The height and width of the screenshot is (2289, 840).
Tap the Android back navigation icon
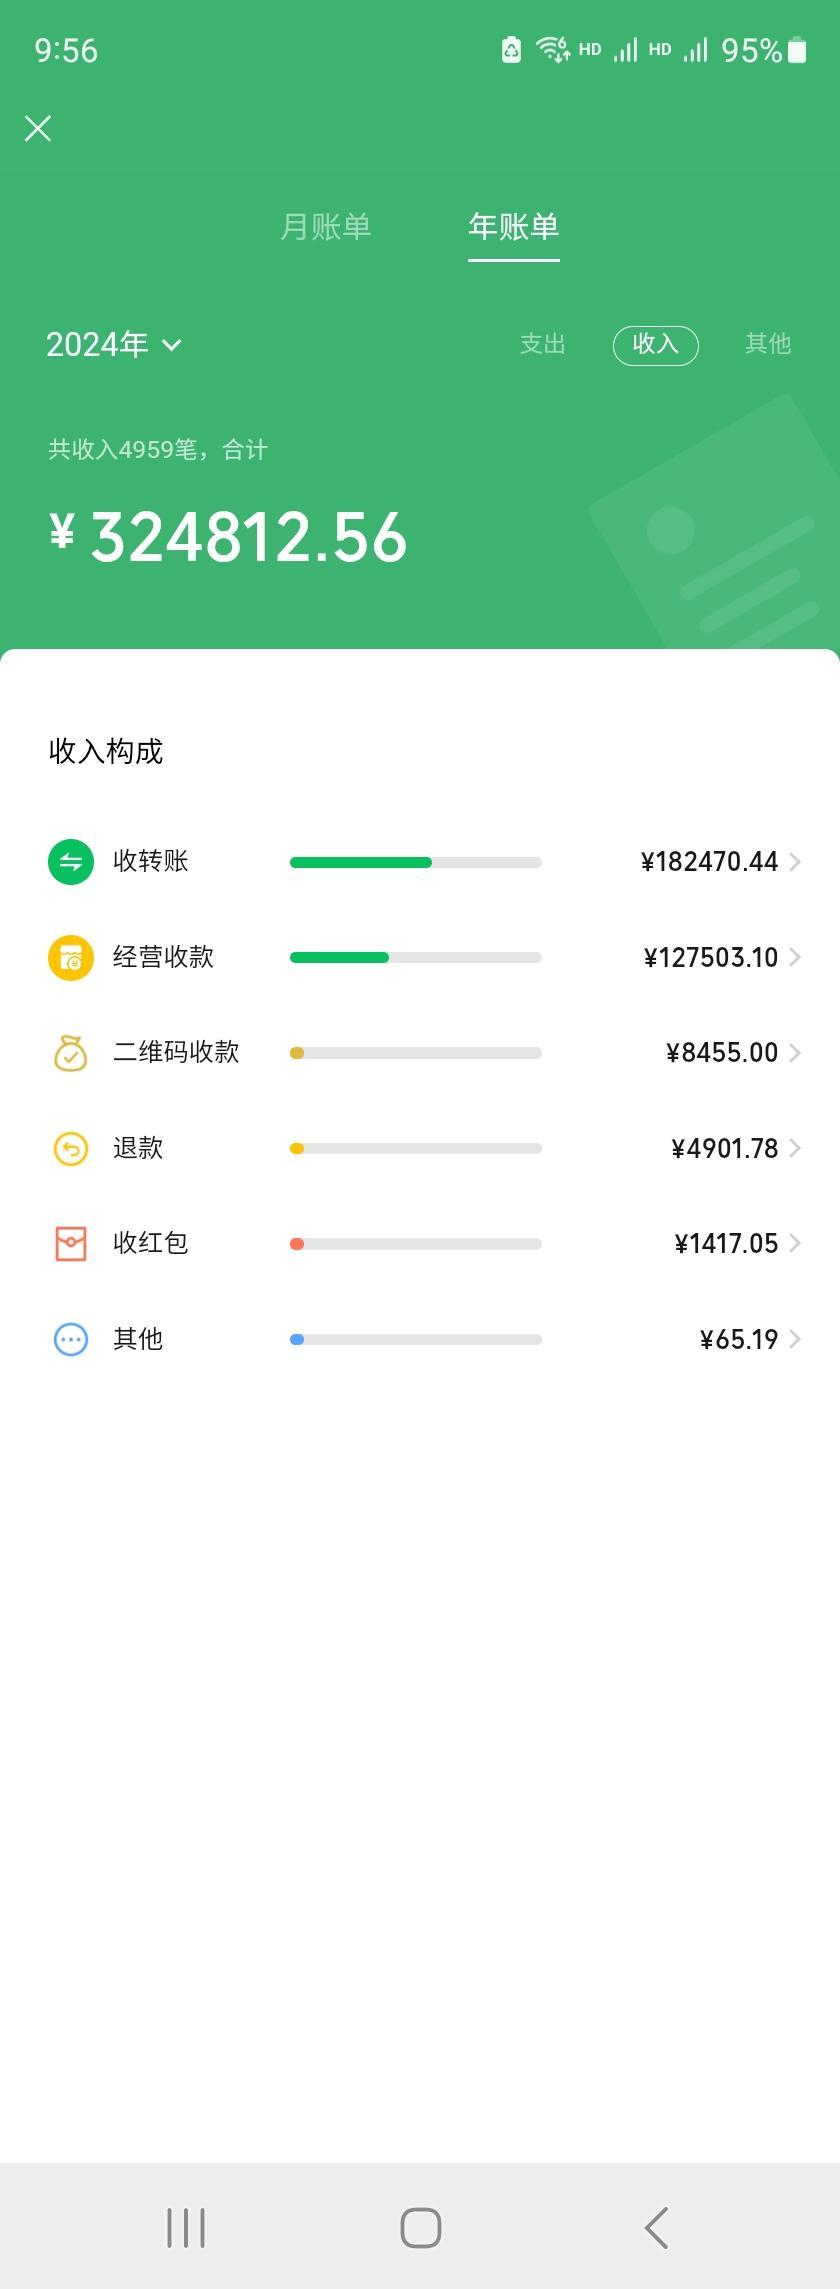pos(657,2227)
